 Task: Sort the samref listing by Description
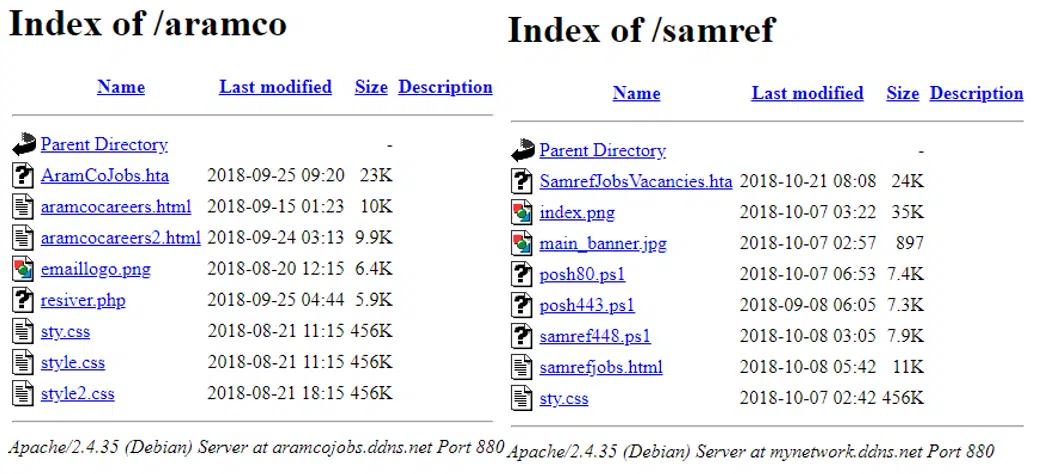977,93
